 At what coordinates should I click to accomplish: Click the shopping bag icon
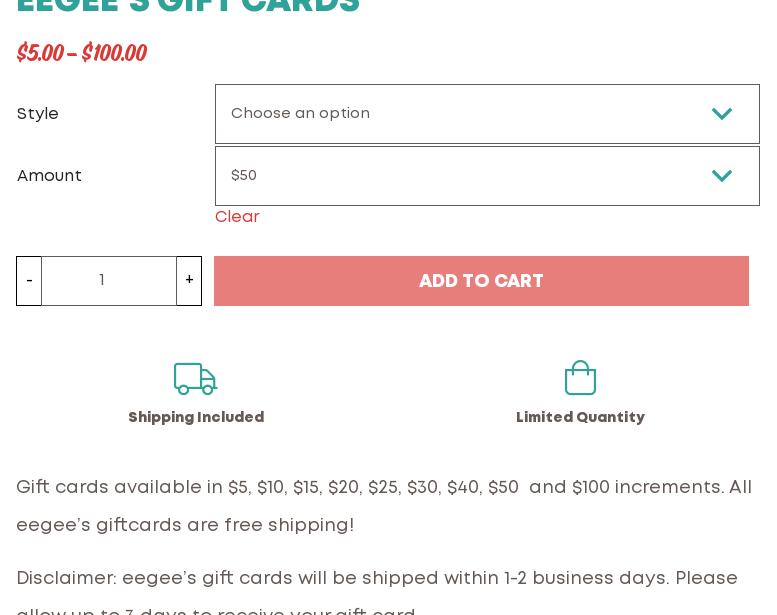tap(580, 378)
